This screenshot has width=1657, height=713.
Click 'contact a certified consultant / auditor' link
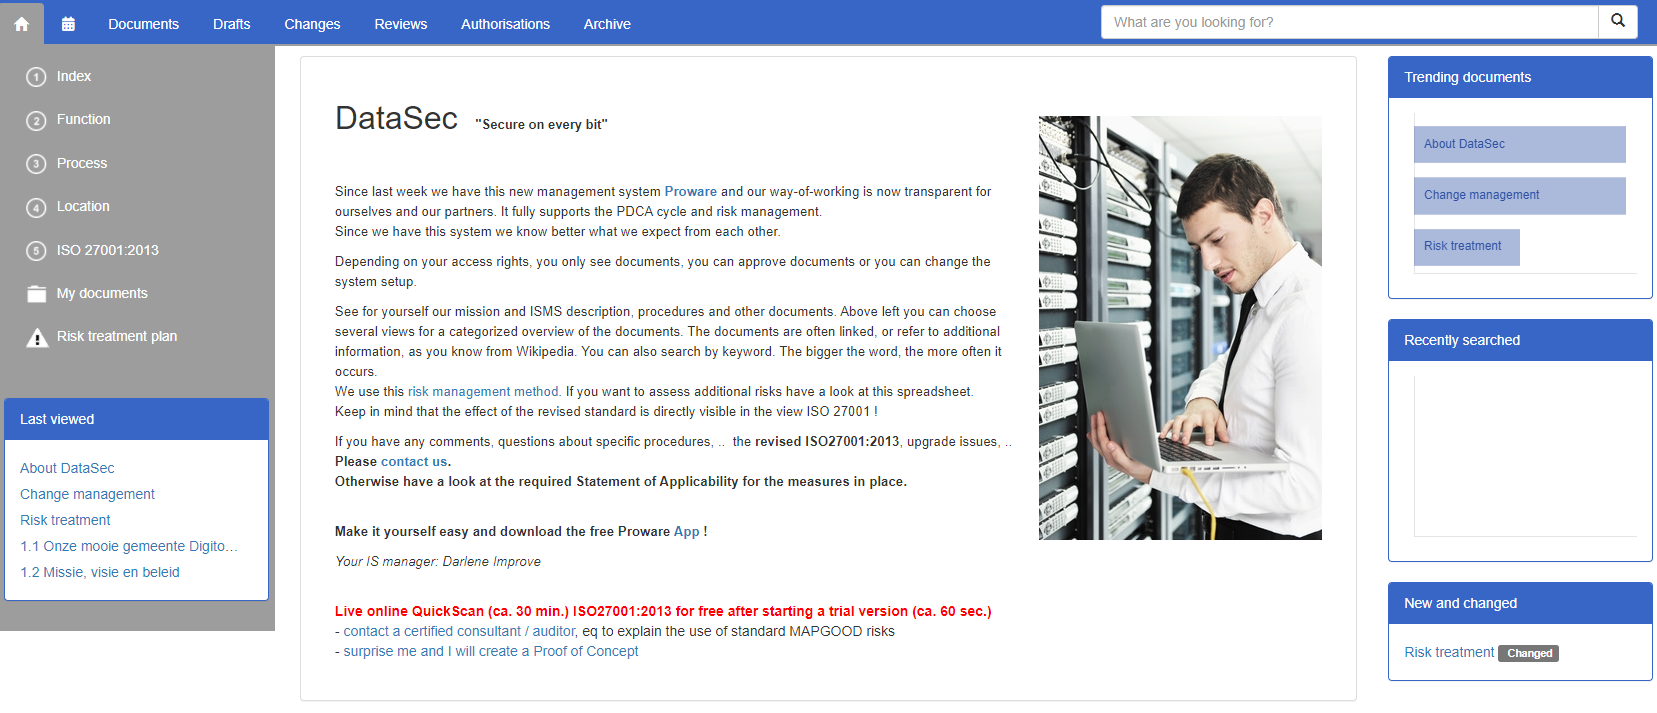click(460, 631)
